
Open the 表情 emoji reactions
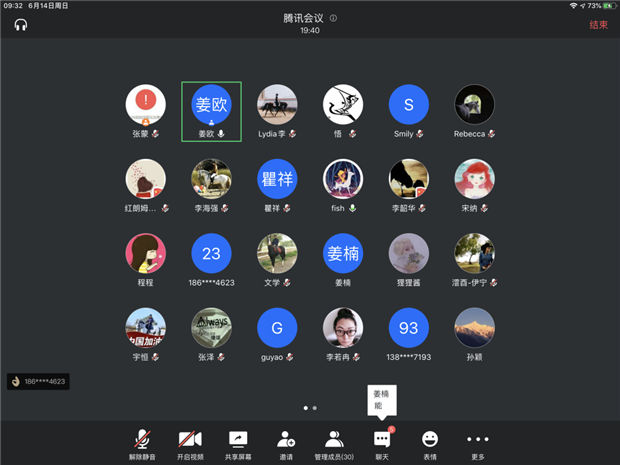coord(430,444)
